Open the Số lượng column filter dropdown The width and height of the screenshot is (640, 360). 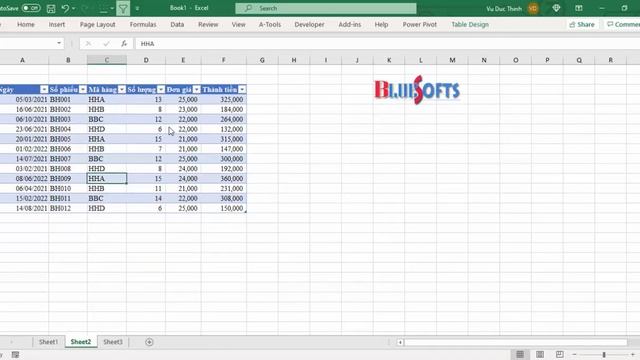[161, 89]
